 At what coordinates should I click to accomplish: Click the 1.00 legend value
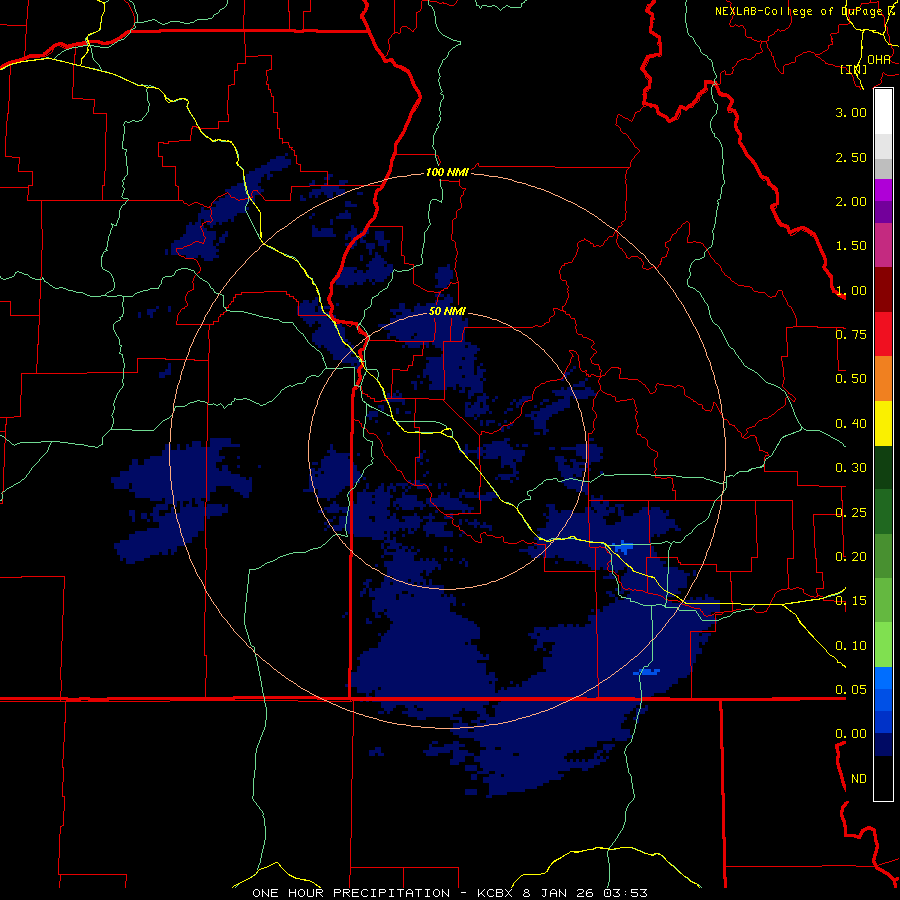(851, 290)
